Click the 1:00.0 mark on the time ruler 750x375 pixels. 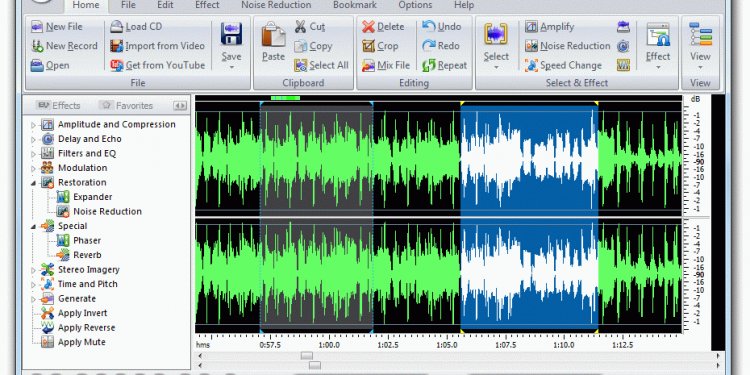click(x=329, y=345)
